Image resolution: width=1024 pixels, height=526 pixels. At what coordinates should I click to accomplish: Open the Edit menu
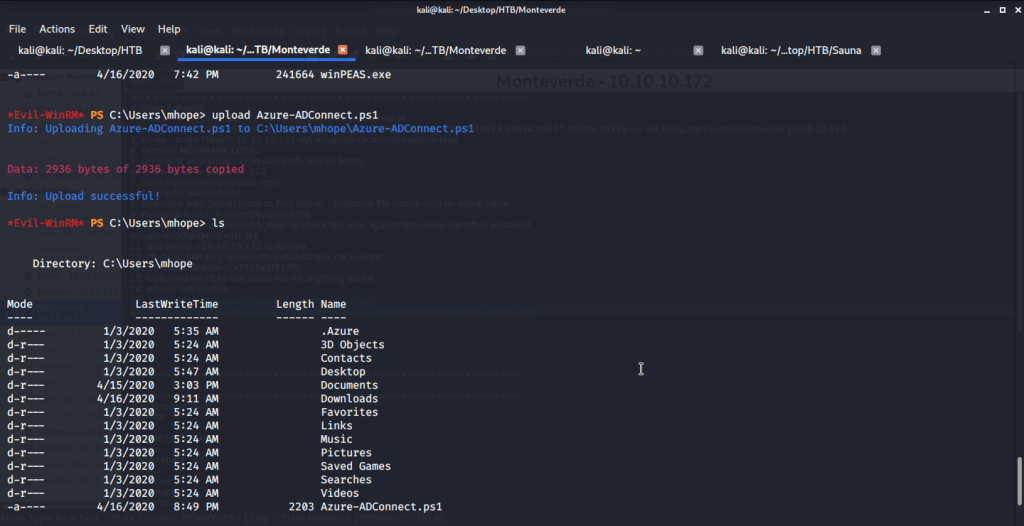tap(98, 29)
